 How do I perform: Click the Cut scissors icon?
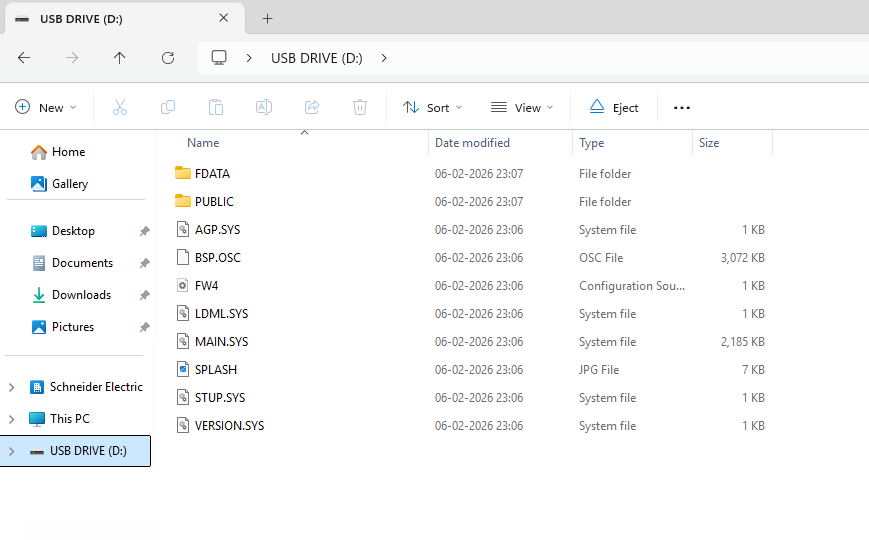(x=120, y=107)
